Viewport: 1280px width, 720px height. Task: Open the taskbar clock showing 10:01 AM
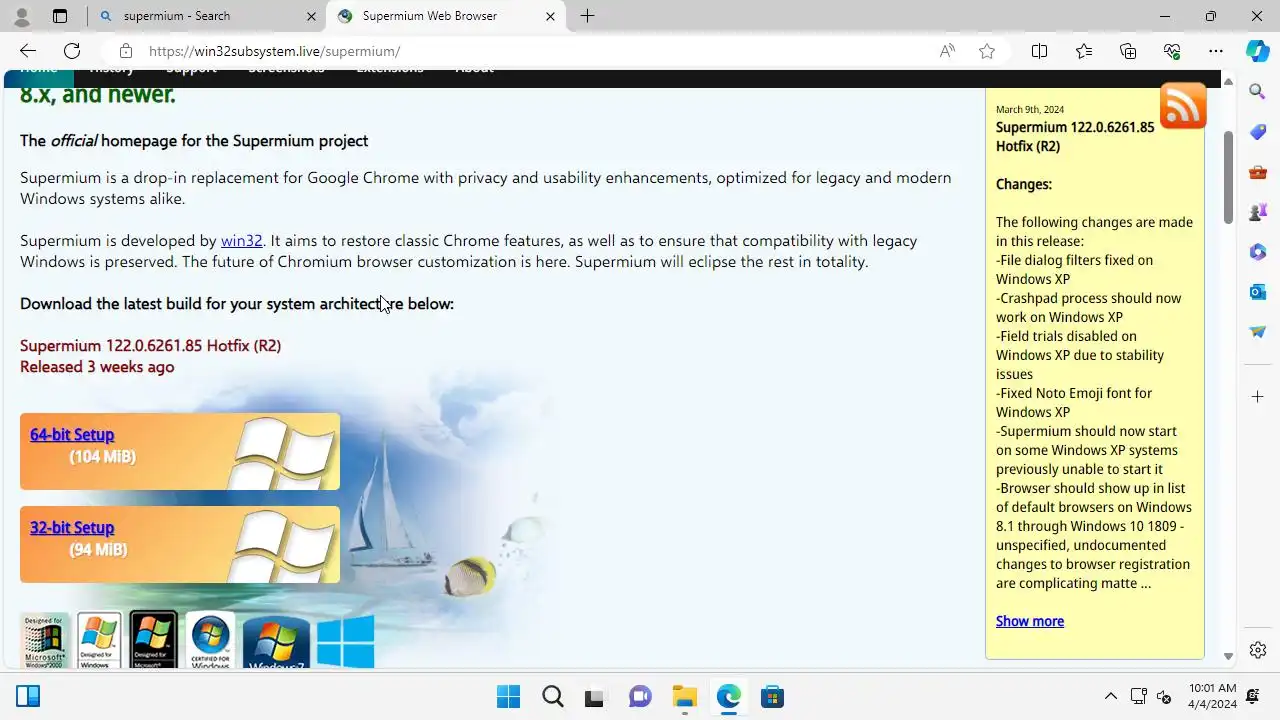click(1212, 696)
